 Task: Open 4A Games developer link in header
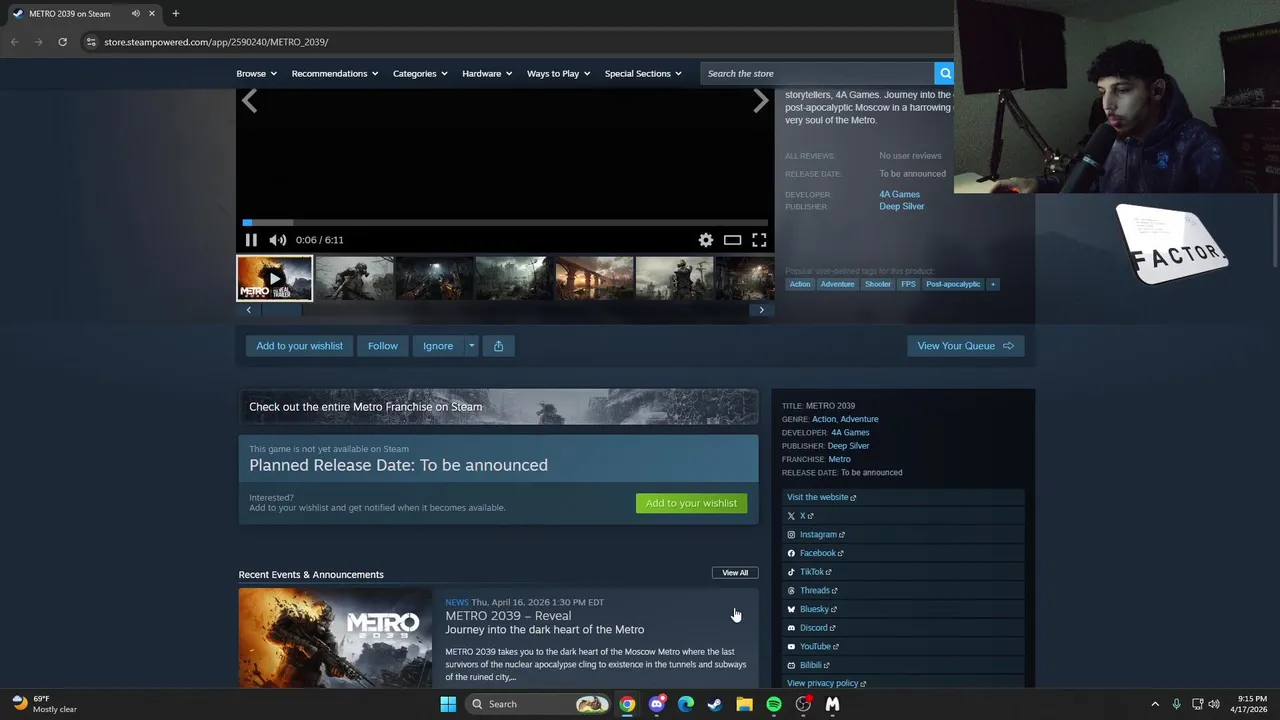coord(899,194)
